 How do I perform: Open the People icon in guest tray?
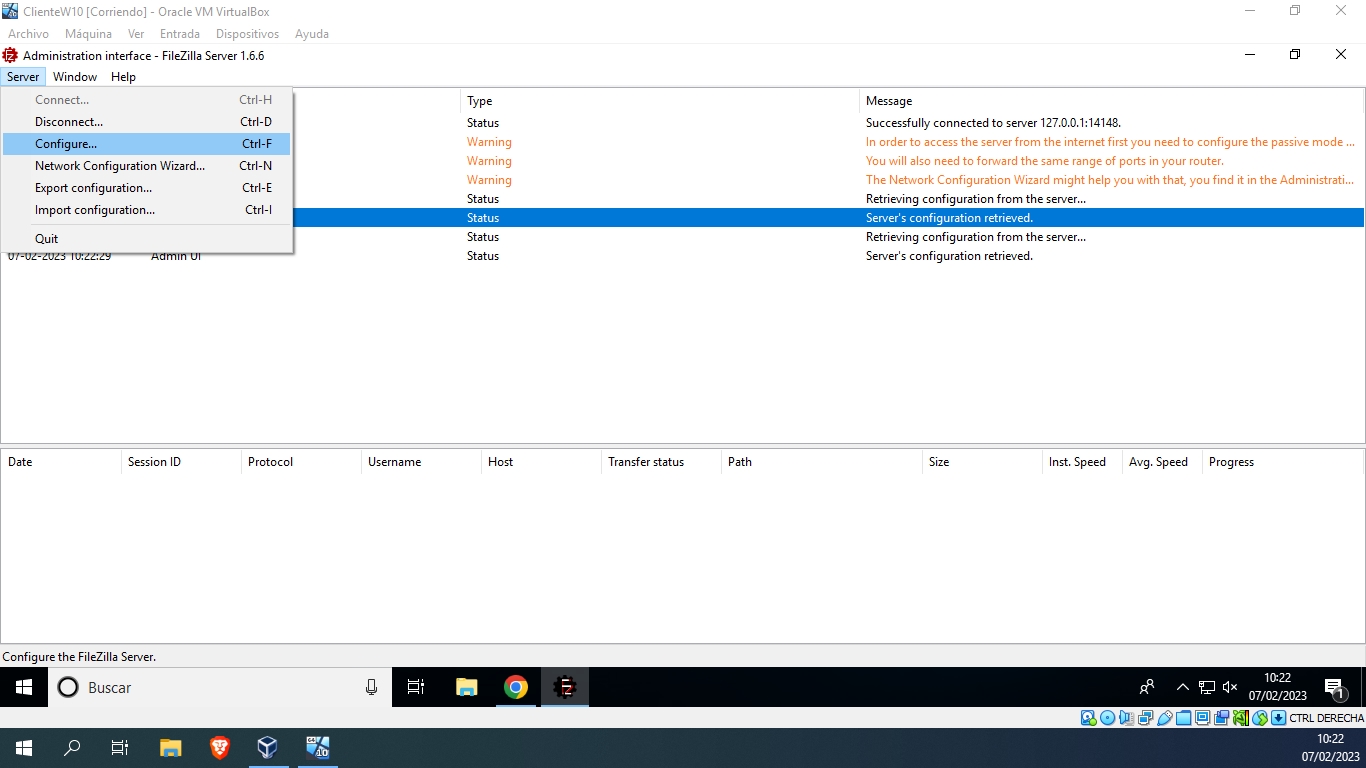tap(1147, 687)
